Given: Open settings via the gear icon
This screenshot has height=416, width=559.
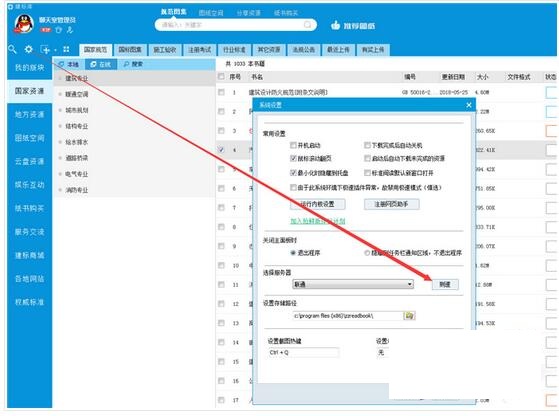Looking at the screenshot, I should pyautogui.click(x=29, y=50).
